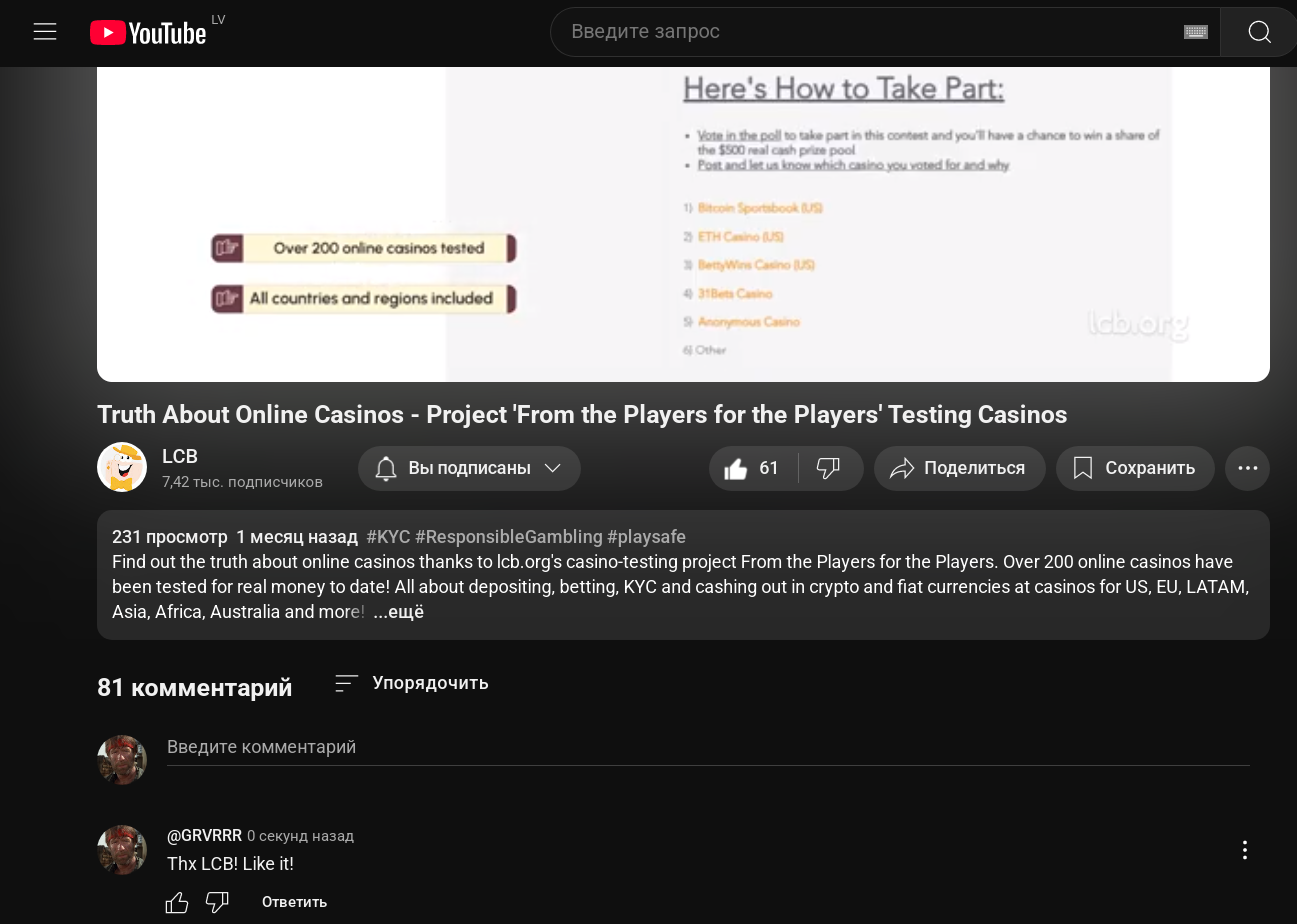This screenshot has height=924, width=1297.
Task: Open the Упорядочить comment sort menu
Action: pos(411,683)
